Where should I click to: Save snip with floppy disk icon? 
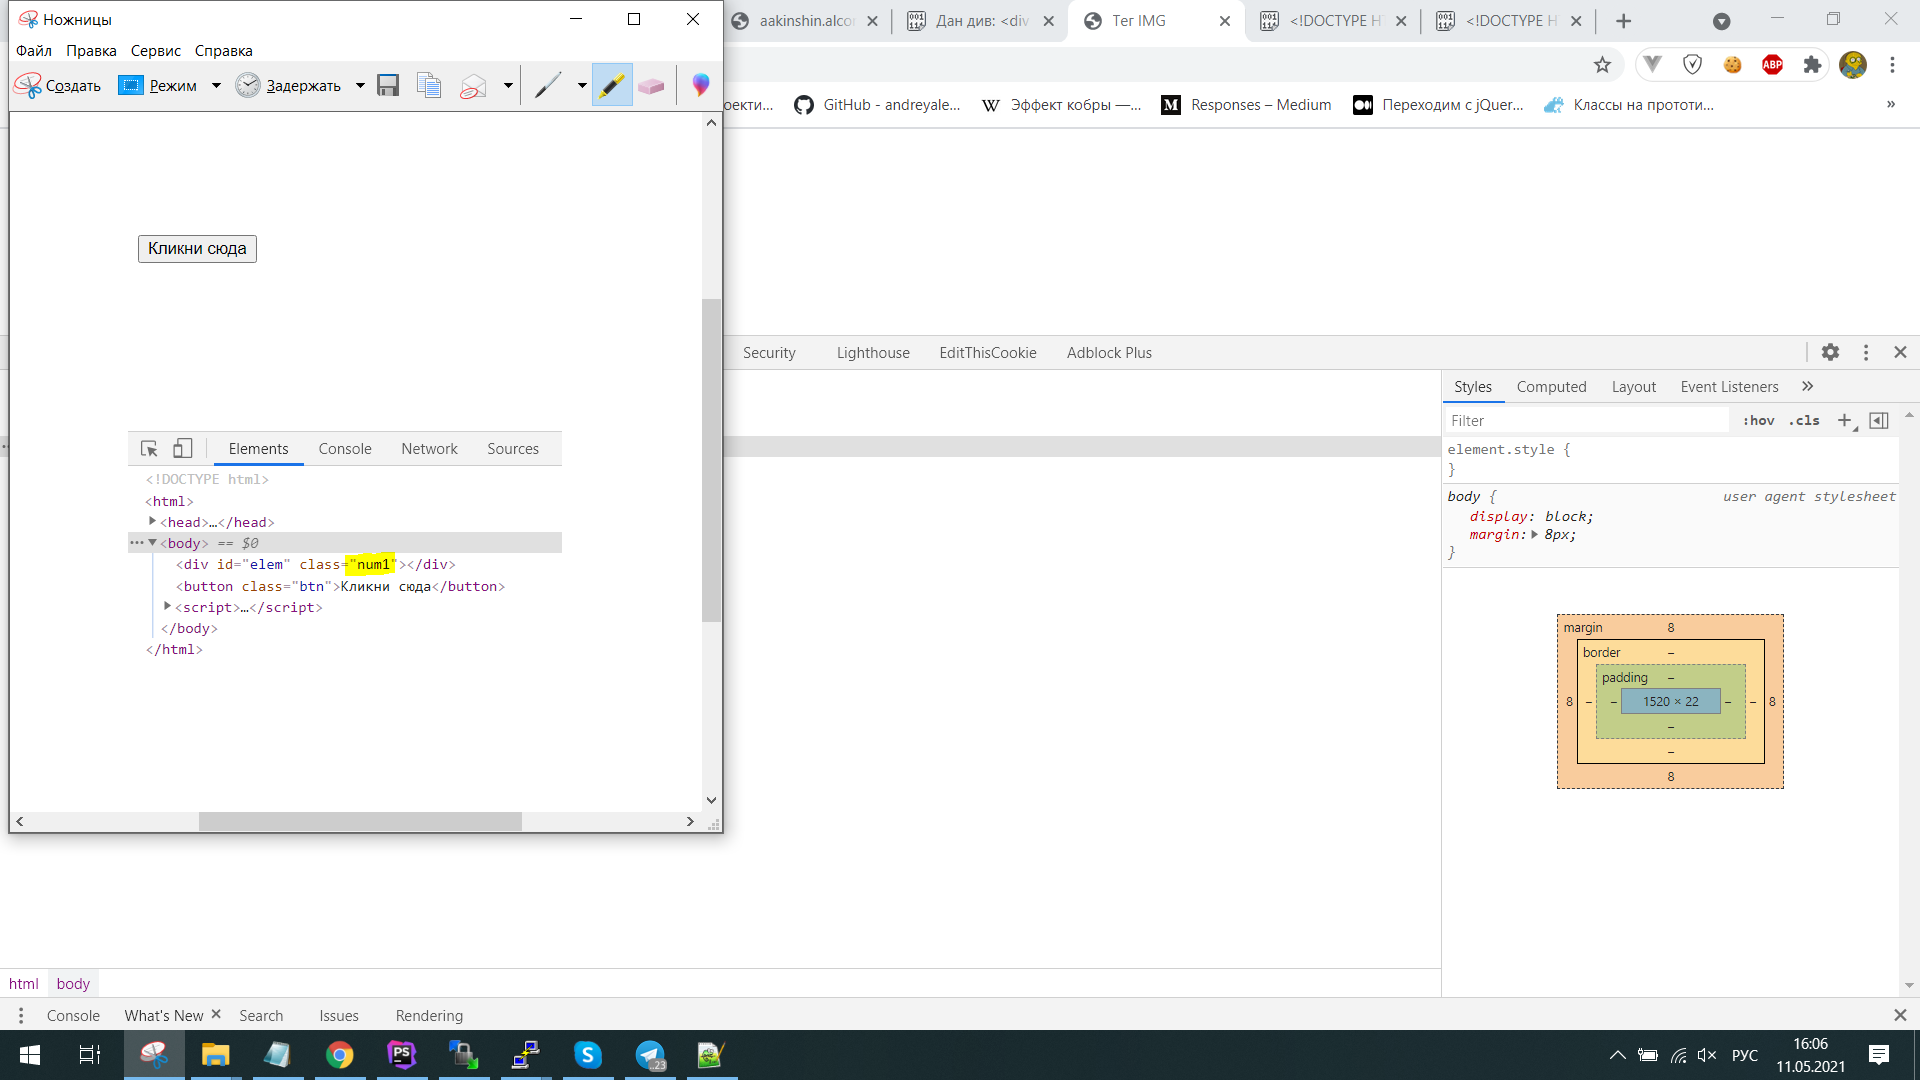pyautogui.click(x=388, y=86)
